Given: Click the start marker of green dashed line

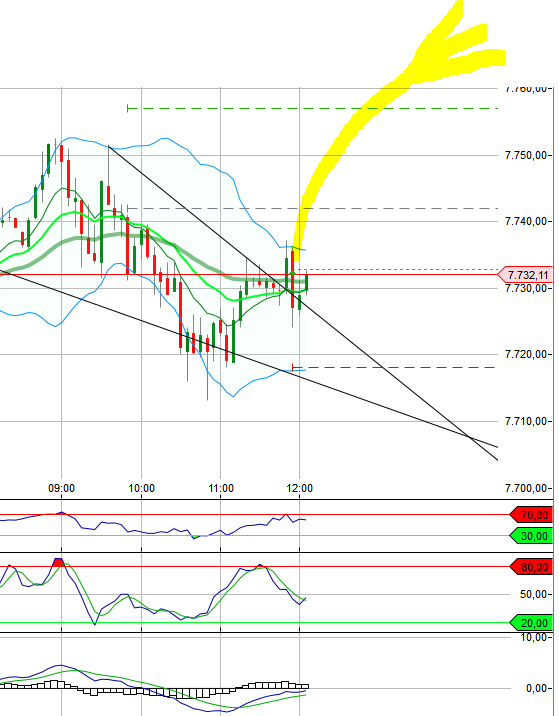Looking at the screenshot, I should coord(128,108).
